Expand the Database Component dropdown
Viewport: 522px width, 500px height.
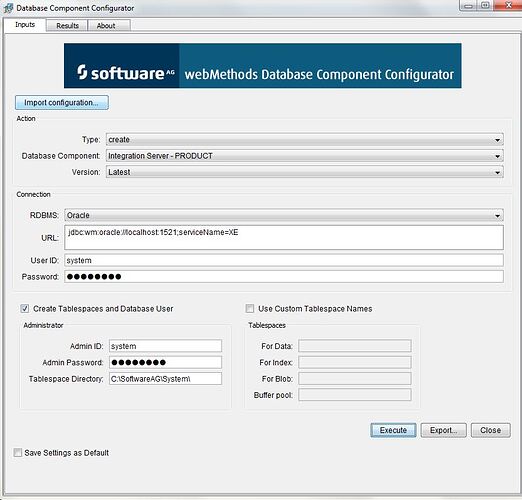(x=305, y=156)
